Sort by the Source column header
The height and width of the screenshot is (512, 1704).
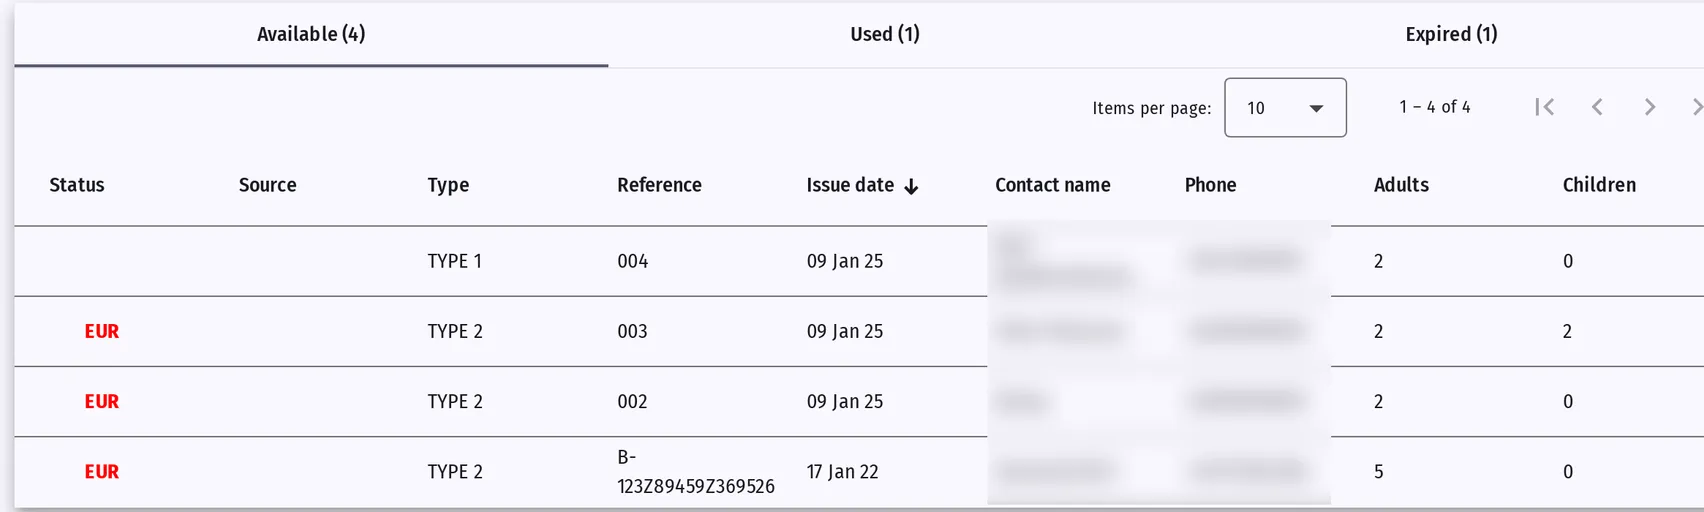pos(267,185)
